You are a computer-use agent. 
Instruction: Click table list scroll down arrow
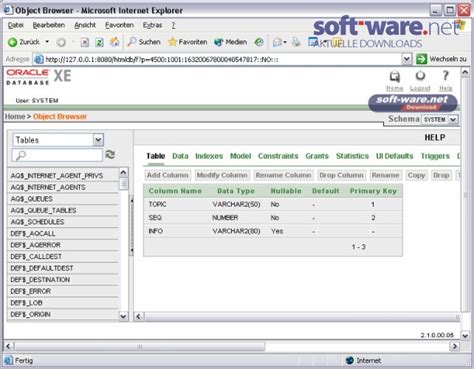pyautogui.click(x=123, y=316)
